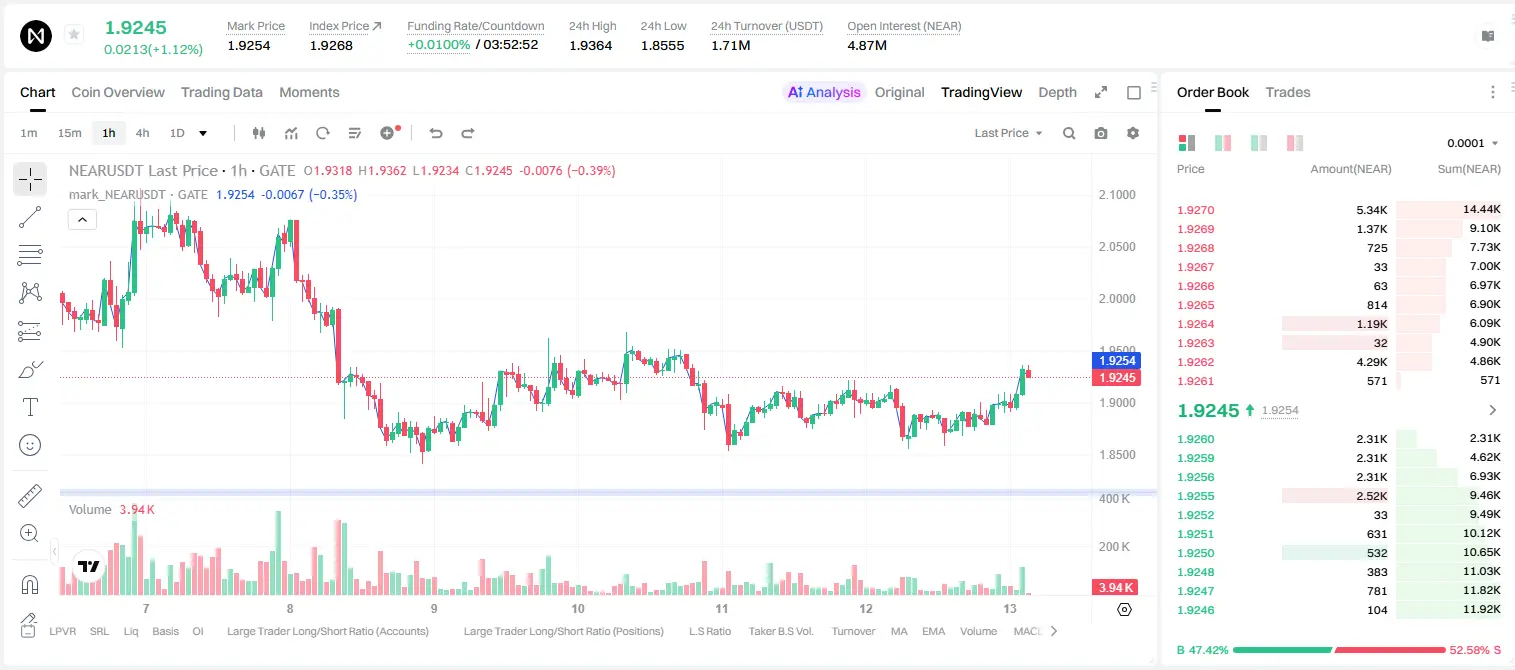The width and height of the screenshot is (1515, 670).
Task: Switch to the Trades tab
Action: (1288, 92)
